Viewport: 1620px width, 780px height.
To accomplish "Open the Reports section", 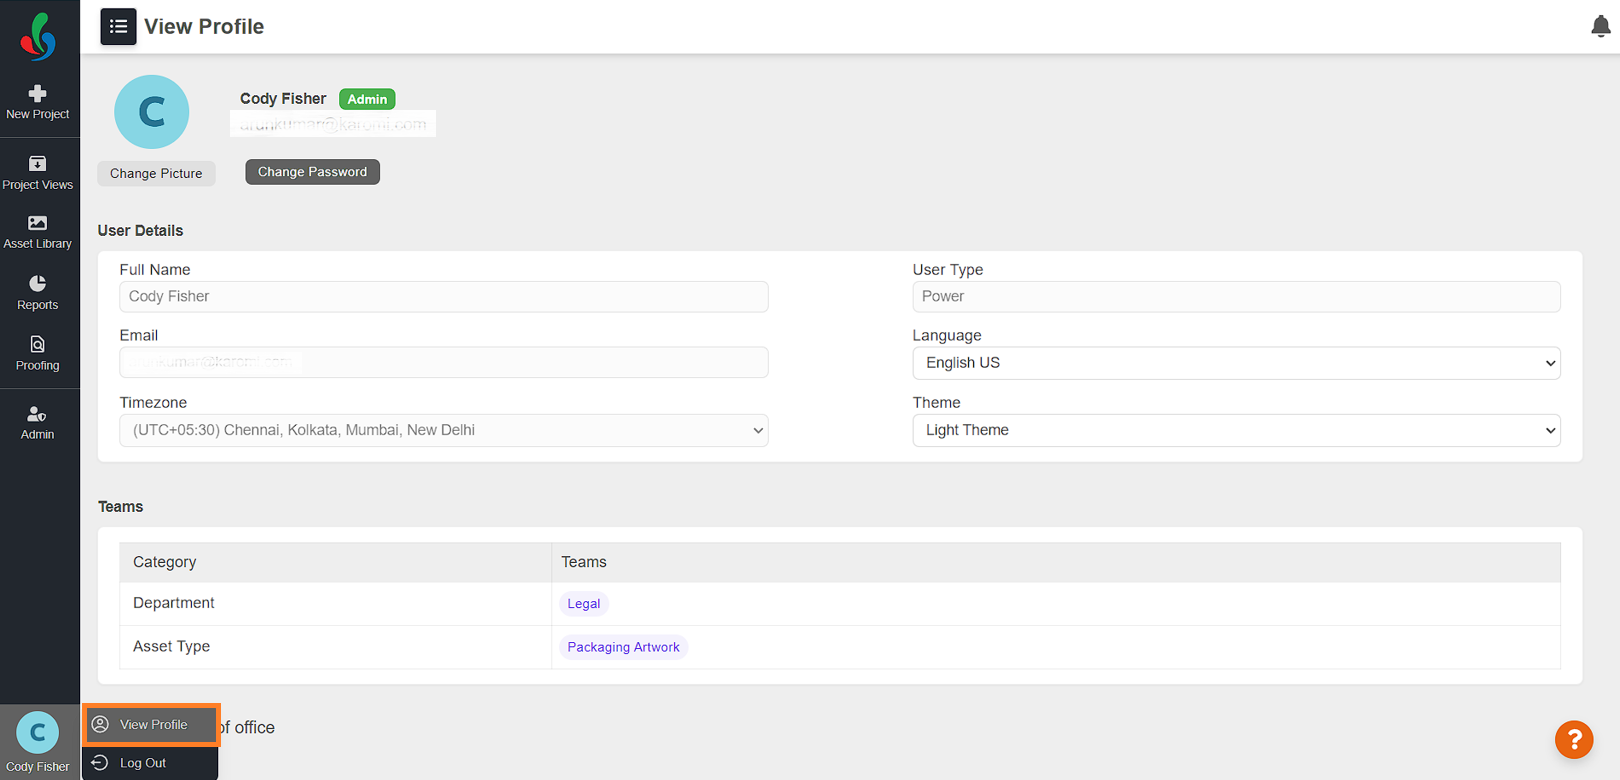I will (x=38, y=293).
